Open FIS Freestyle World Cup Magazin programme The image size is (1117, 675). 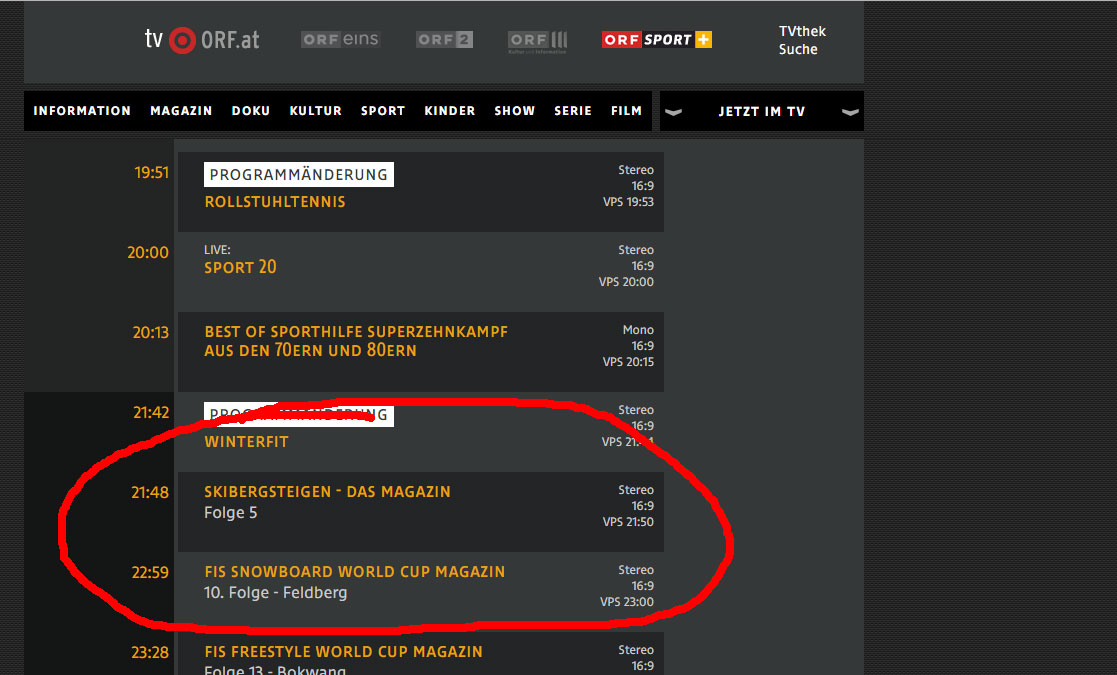(x=343, y=652)
